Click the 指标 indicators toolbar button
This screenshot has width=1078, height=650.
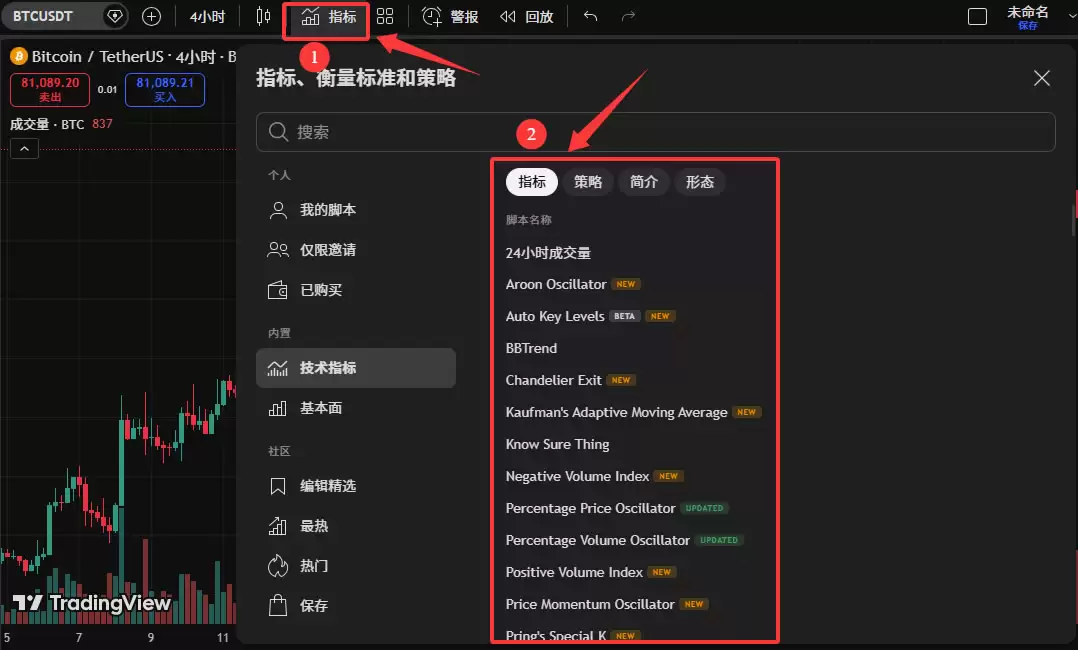coord(329,17)
